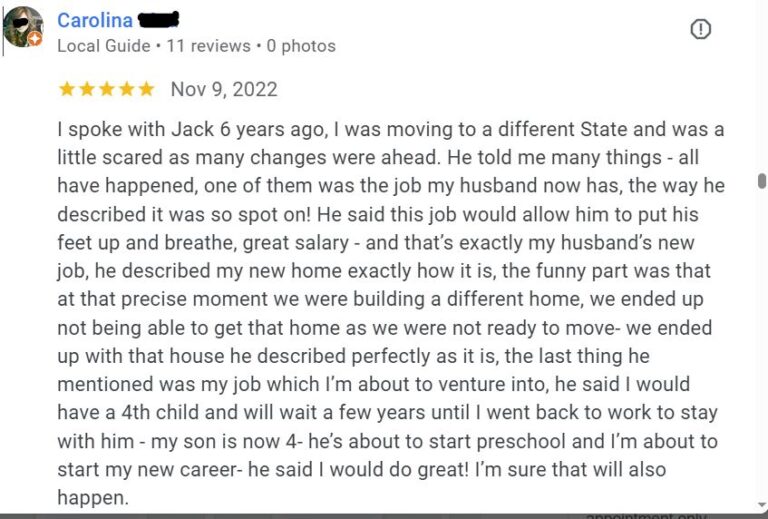Click the vertical scrollbar thumb
Image resolution: width=768 pixels, height=519 pixels.
762,181
